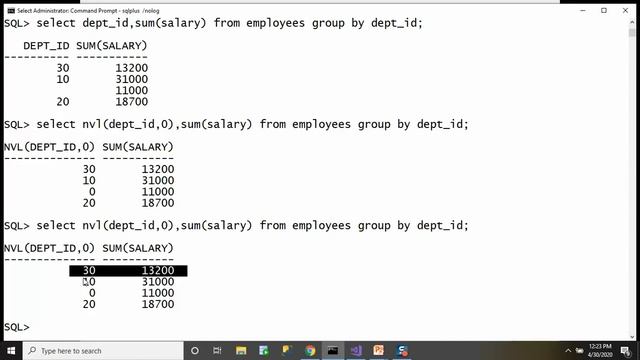Viewport: 640px width, 360px height.
Task: Click the Type here to search box
Action: pyautogui.click(x=103, y=351)
